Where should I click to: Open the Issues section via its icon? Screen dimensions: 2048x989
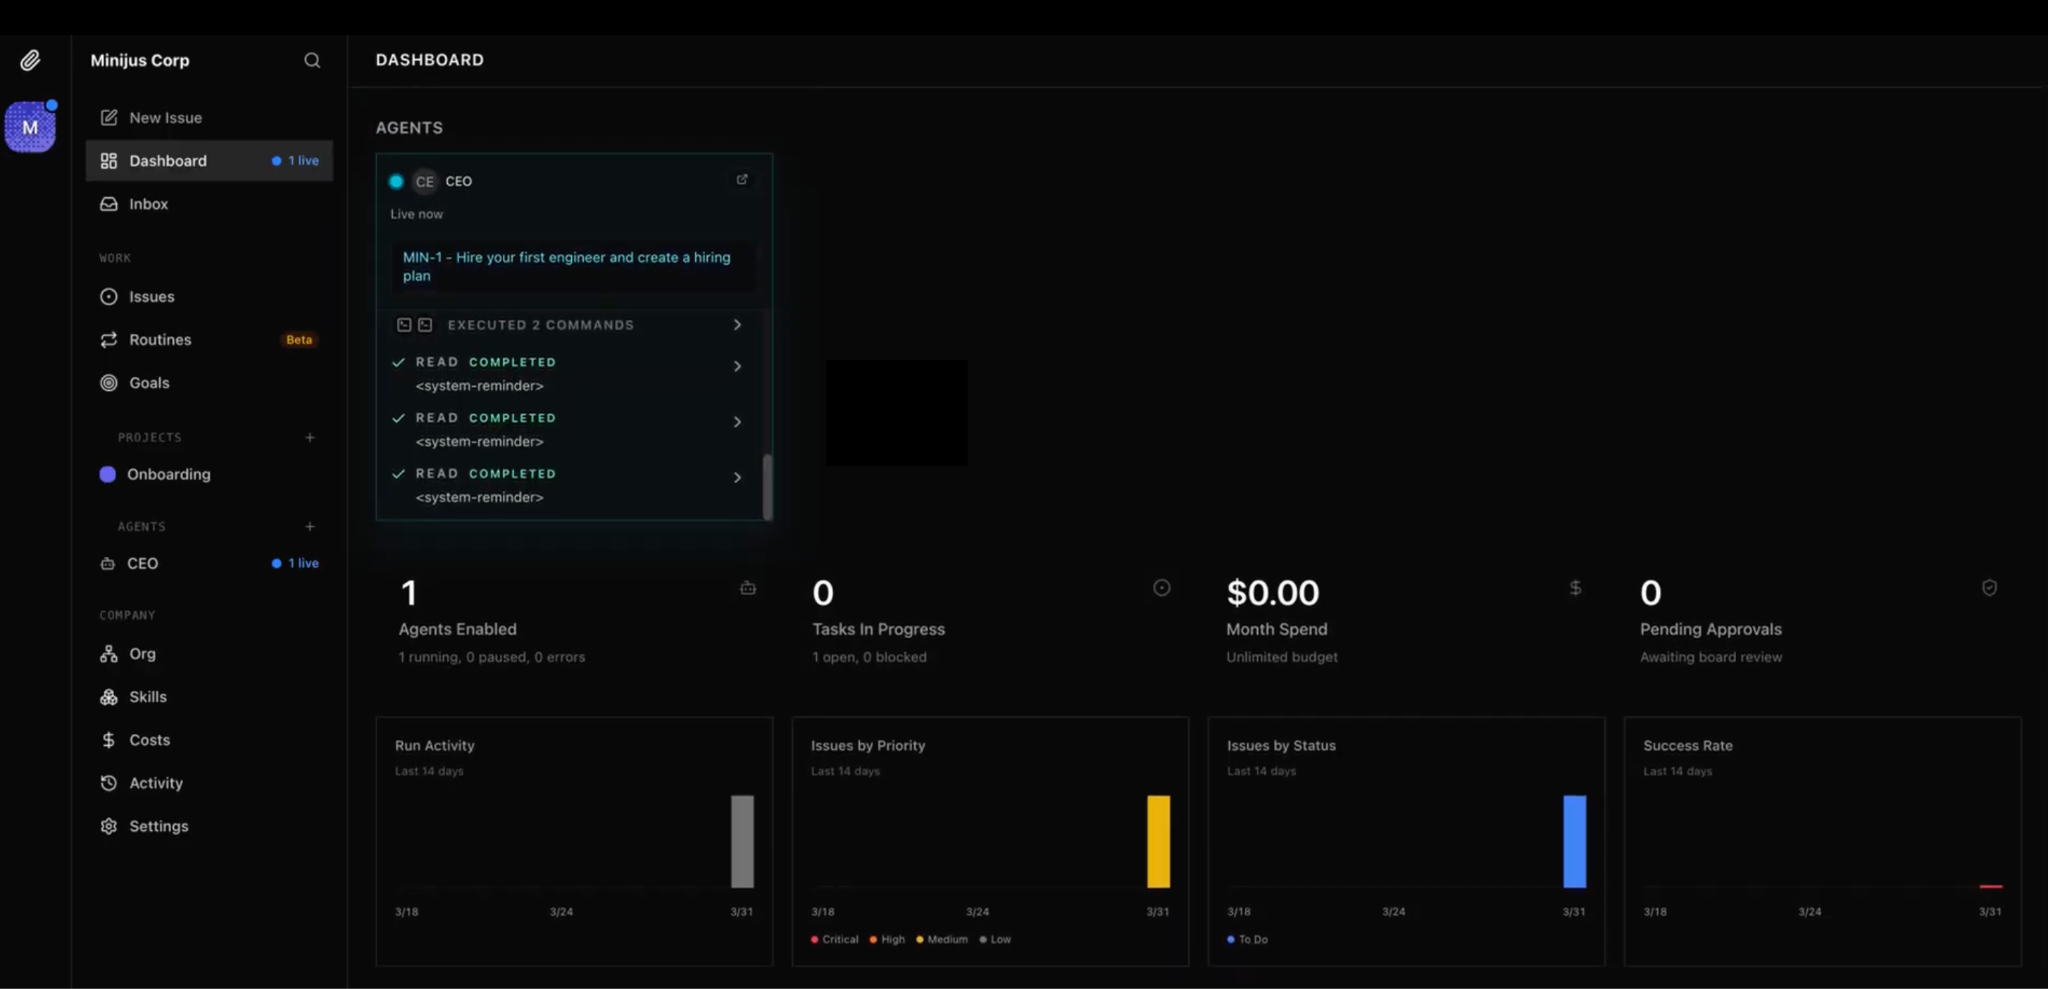[108, 296]
